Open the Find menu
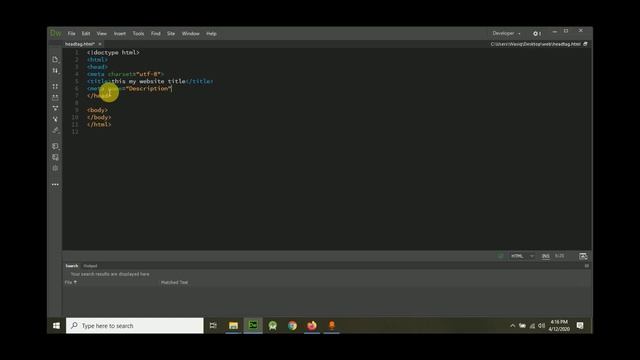640x360 pixels. pyautogui.click(x=156, y=33)
